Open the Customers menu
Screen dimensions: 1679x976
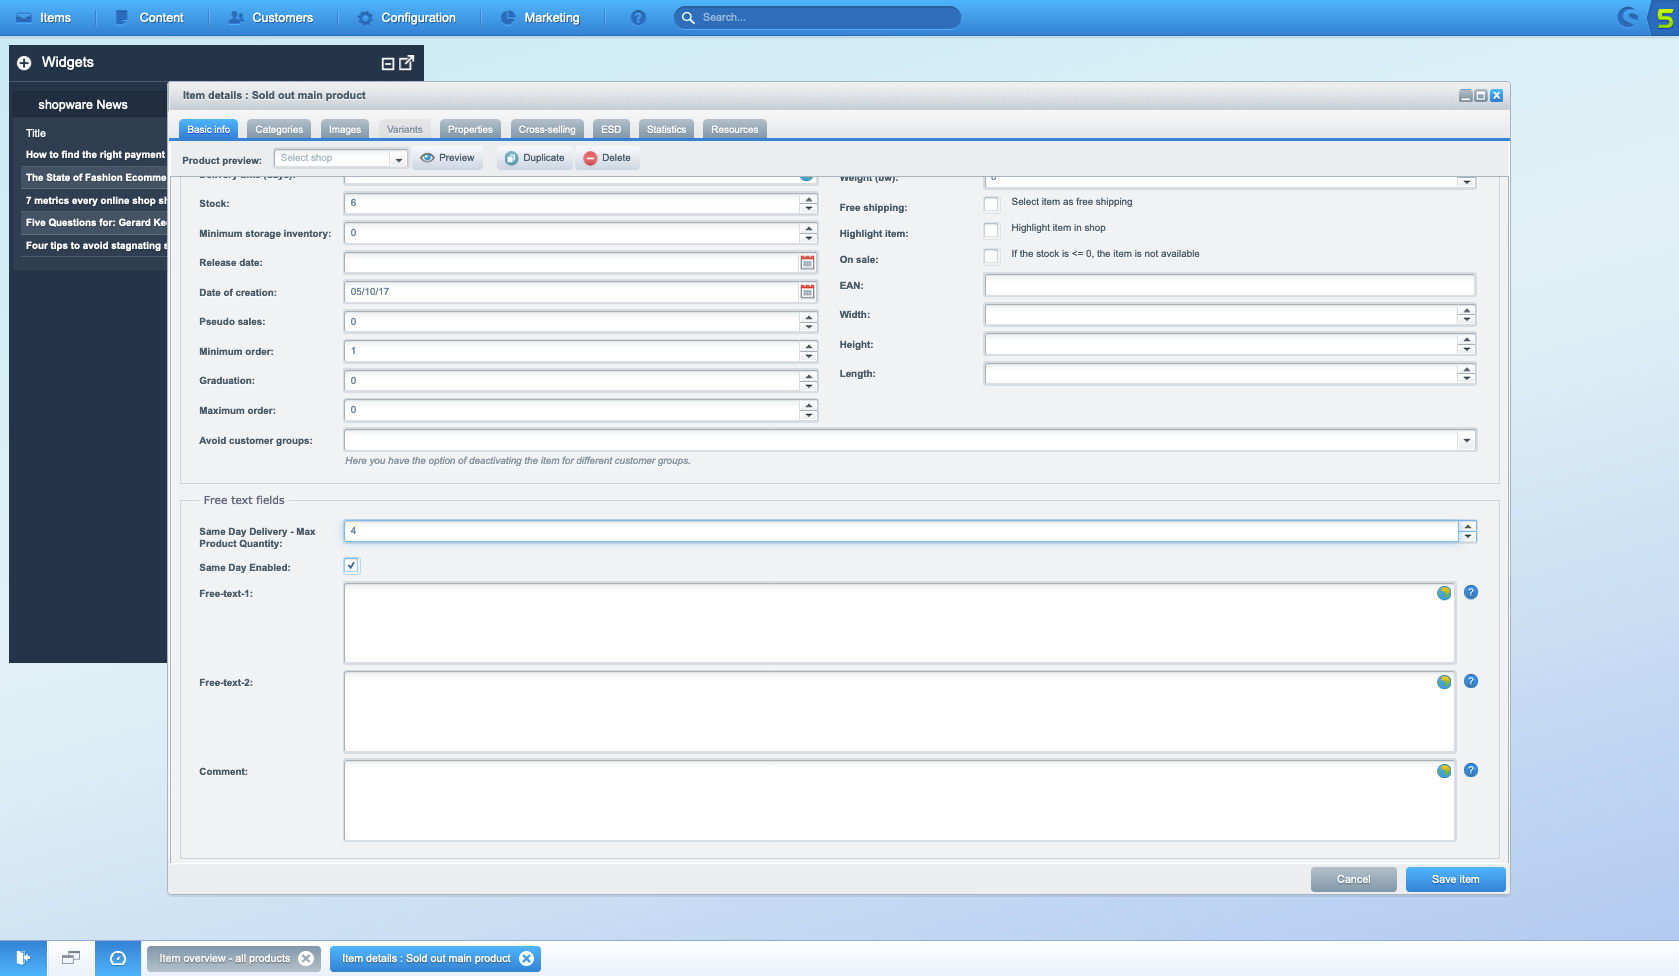tap(271, 17)
